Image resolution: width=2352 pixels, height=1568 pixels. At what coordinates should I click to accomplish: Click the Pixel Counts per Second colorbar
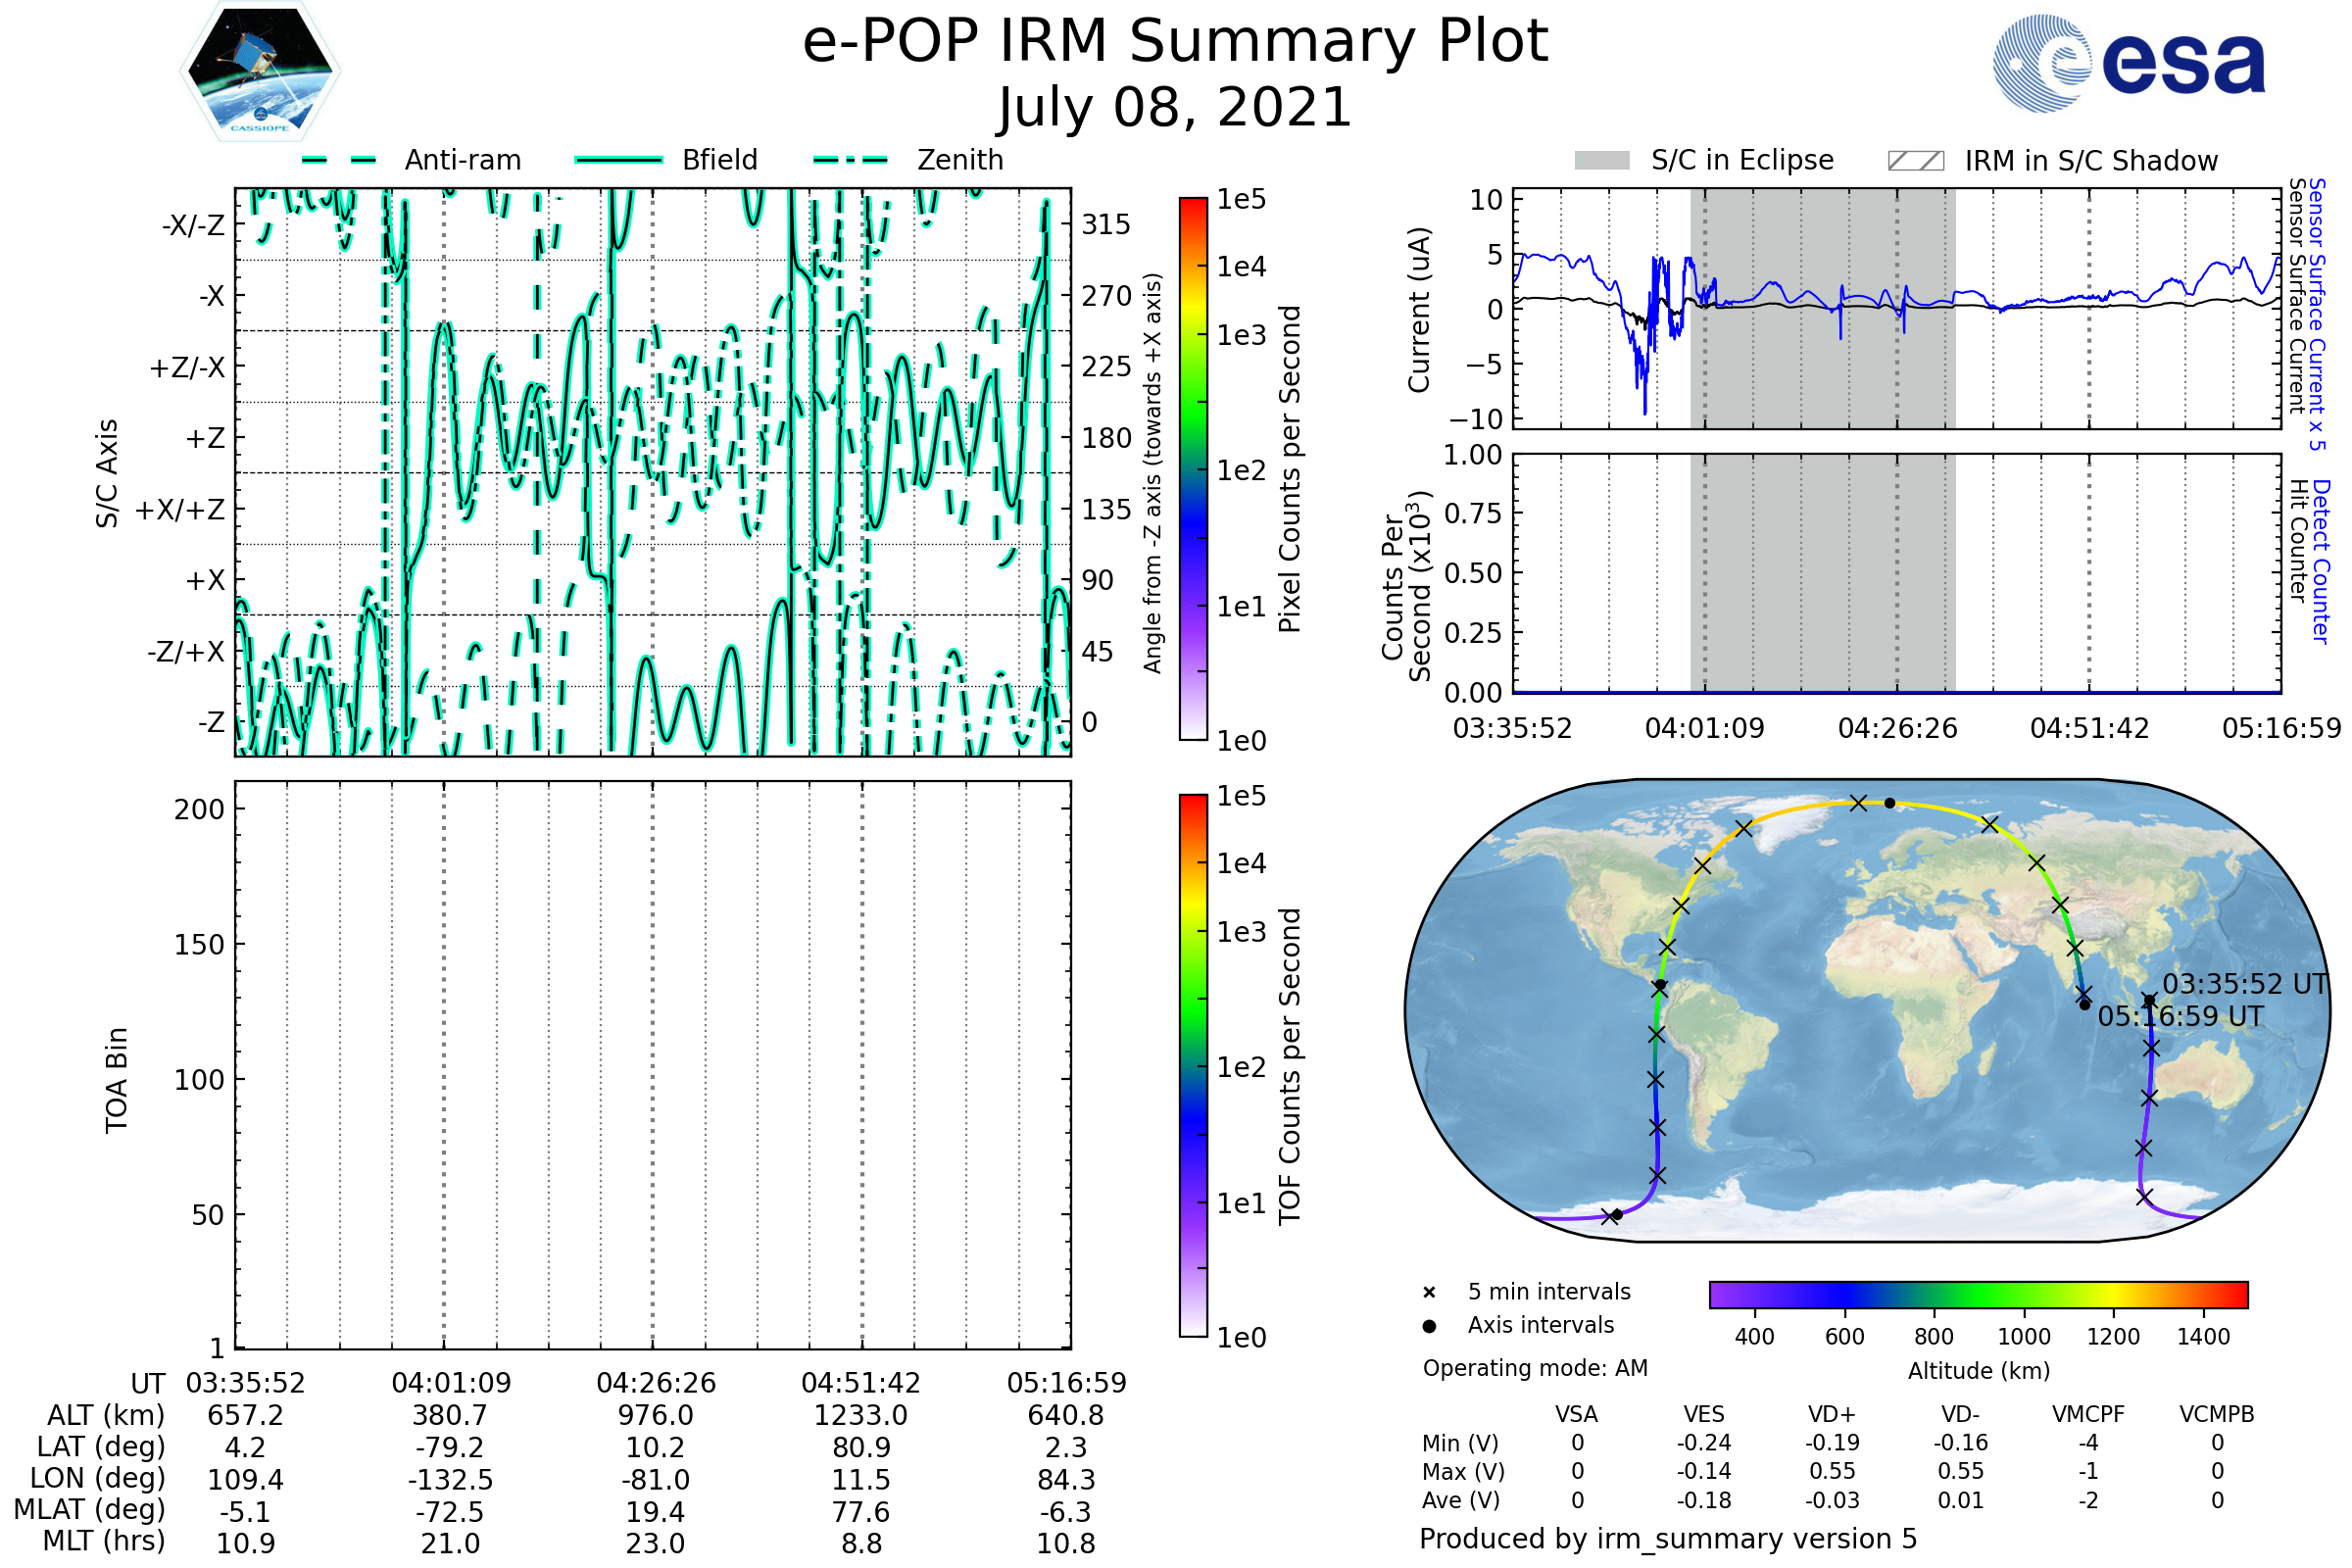click(x=1193, y=468)
